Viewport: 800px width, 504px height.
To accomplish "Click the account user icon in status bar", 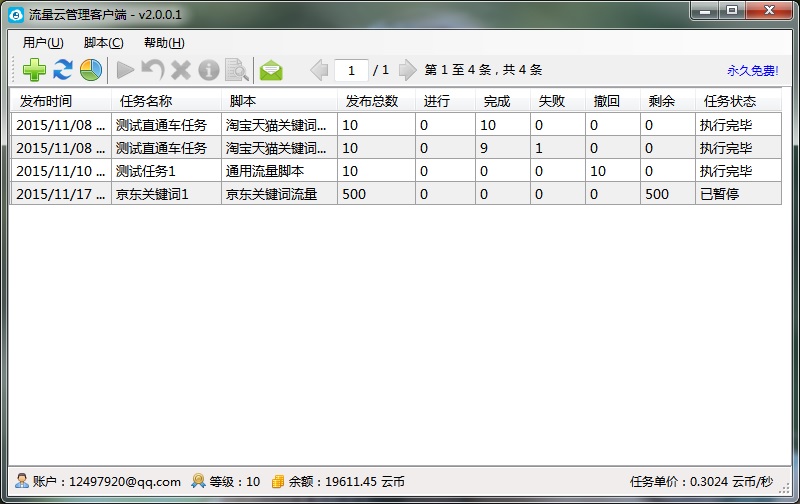I will 21,481.
